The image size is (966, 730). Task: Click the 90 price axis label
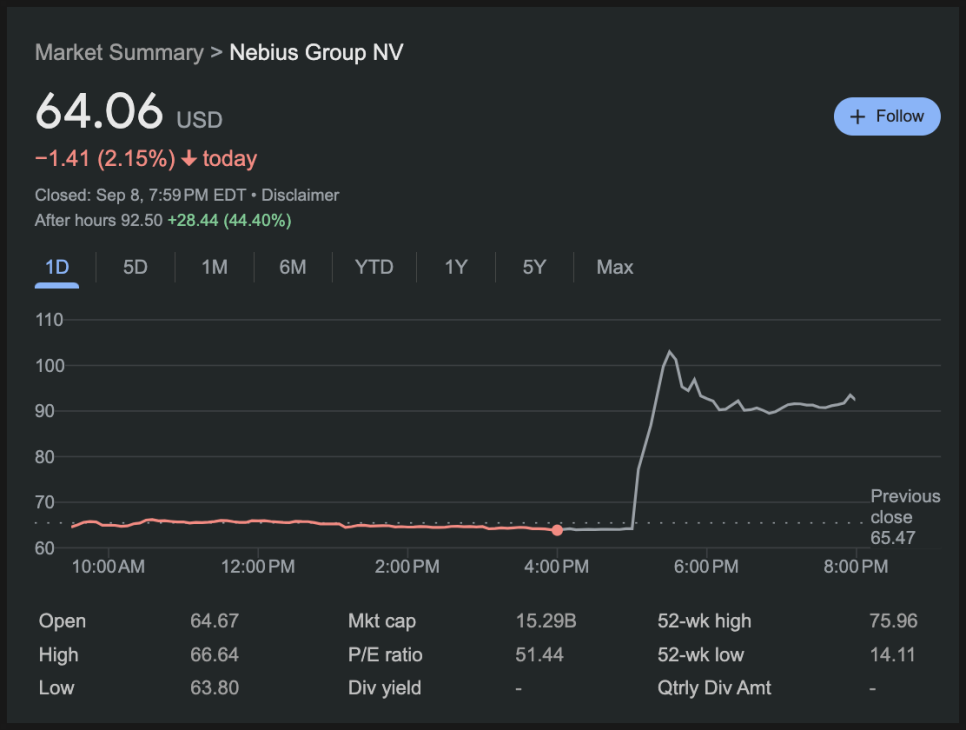tap(45, 411)
